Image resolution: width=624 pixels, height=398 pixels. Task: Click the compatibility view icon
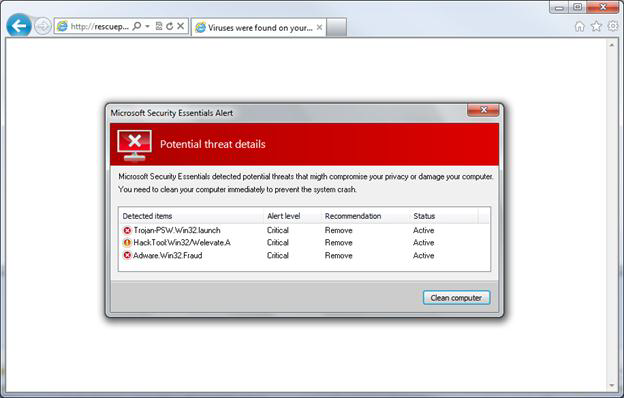click(x=159, y=26)
